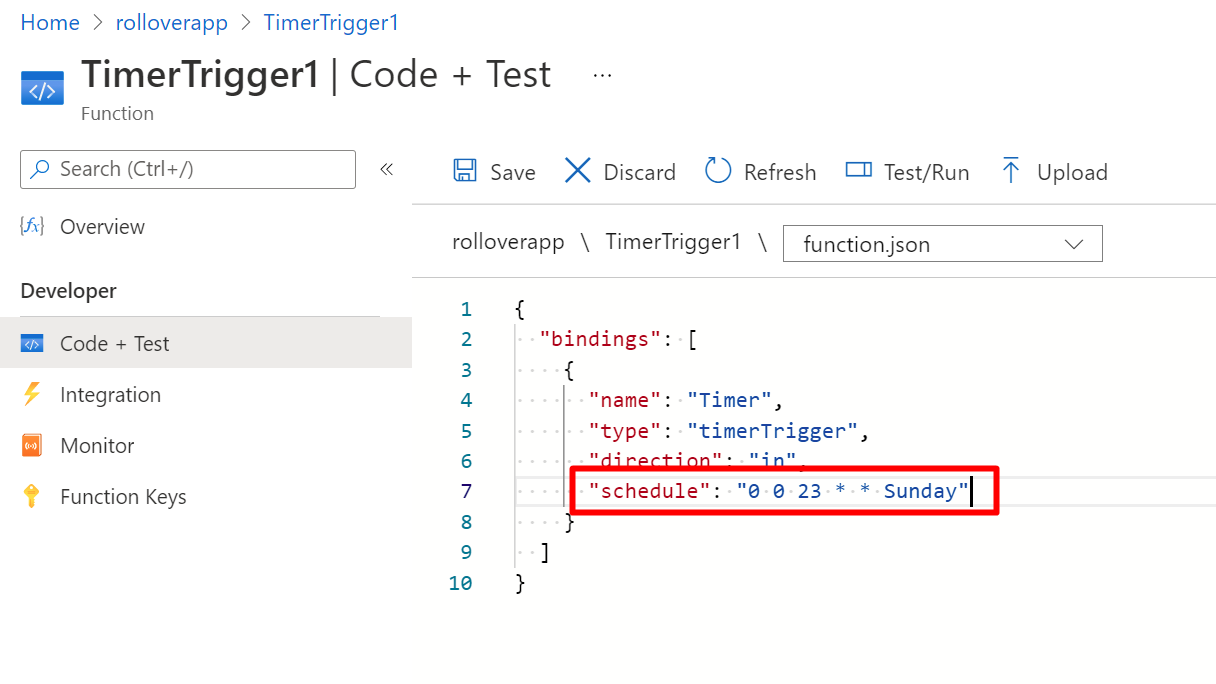Click the schedule line in code editor

click(778, 491)
